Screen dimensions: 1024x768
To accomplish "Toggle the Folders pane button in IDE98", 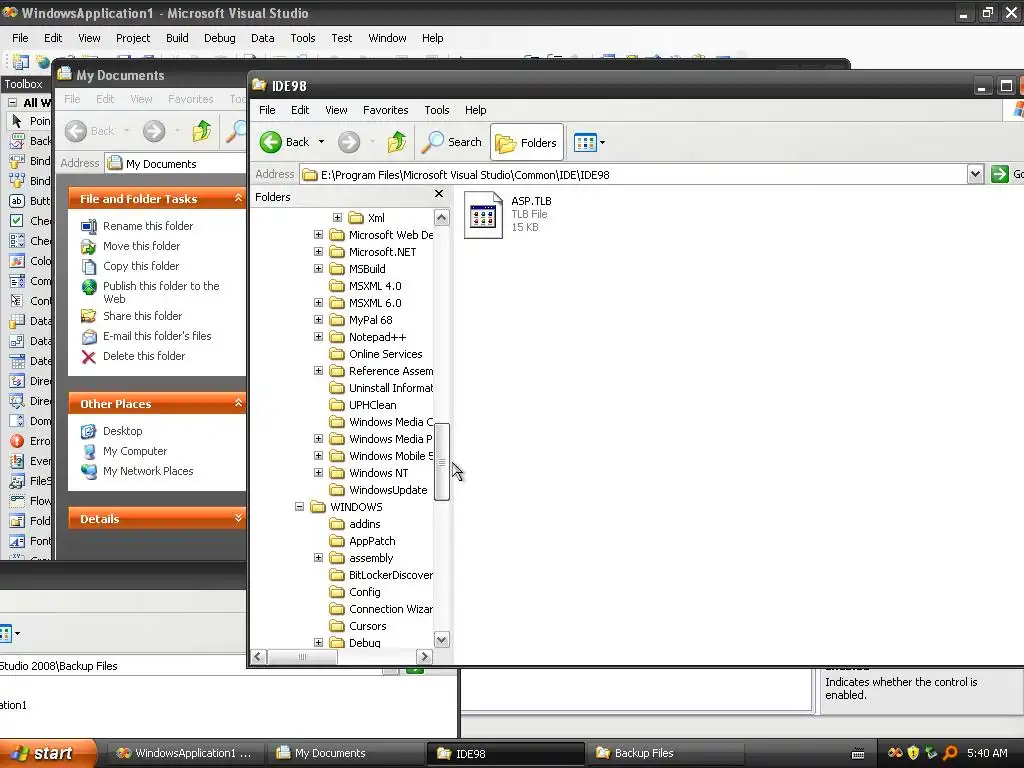I will coord(526,142).
